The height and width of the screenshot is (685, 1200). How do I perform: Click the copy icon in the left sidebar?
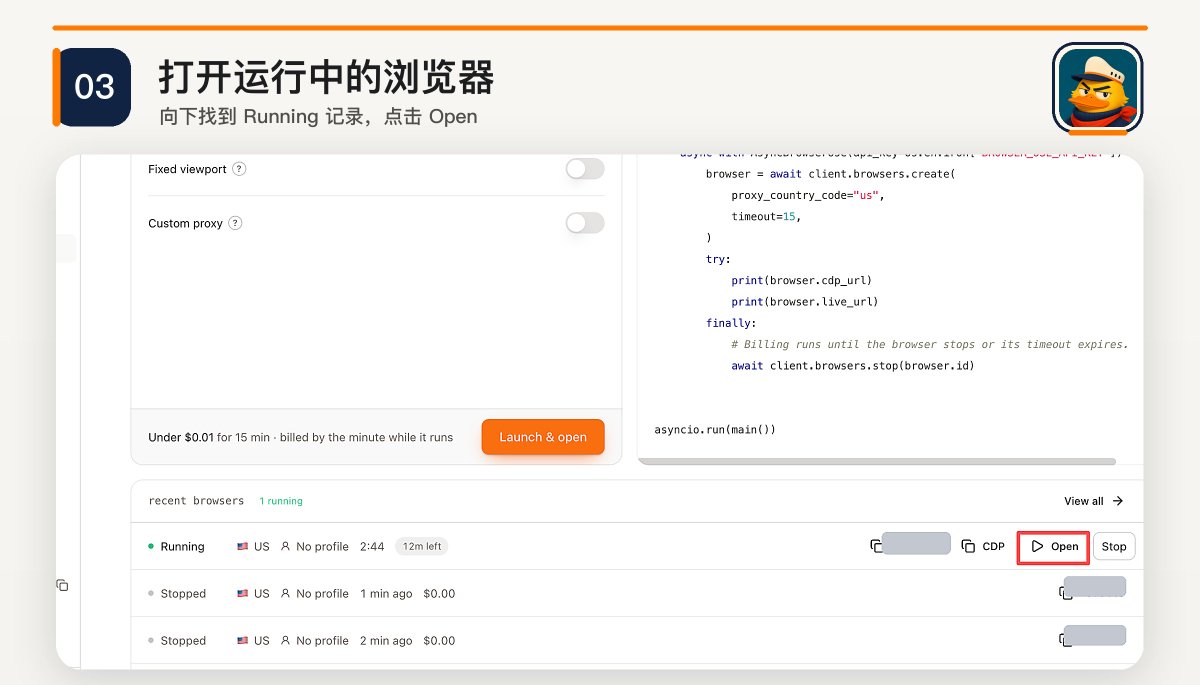point(62,585)
